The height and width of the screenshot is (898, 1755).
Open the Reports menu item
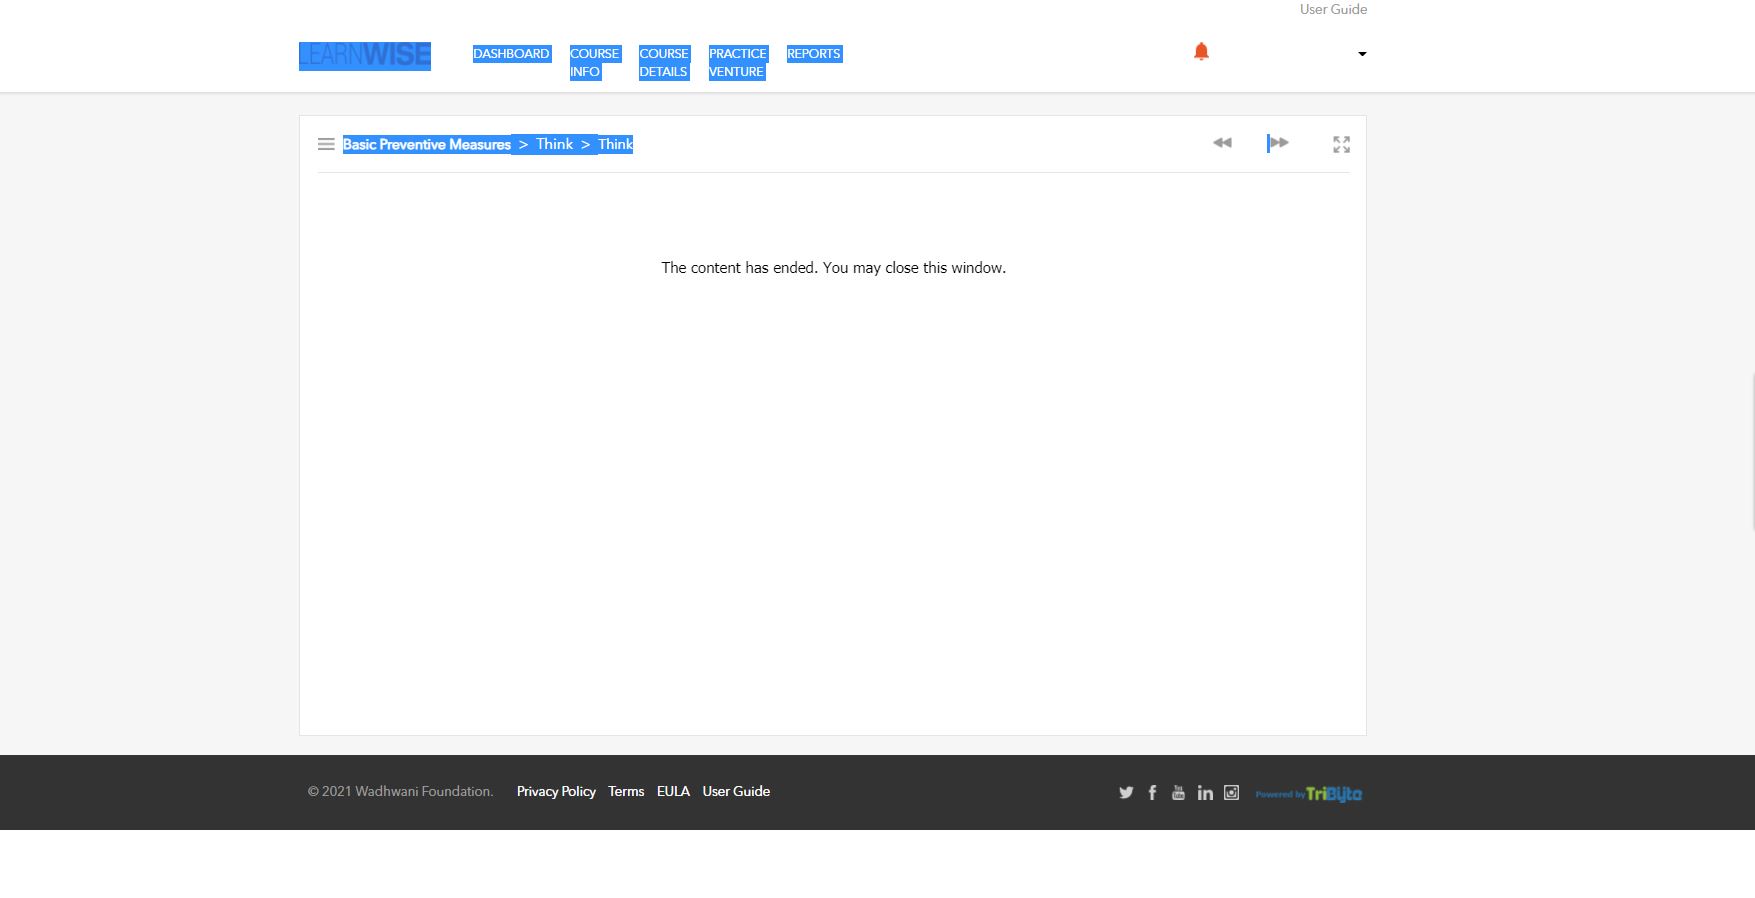click(x=813, y=54)
